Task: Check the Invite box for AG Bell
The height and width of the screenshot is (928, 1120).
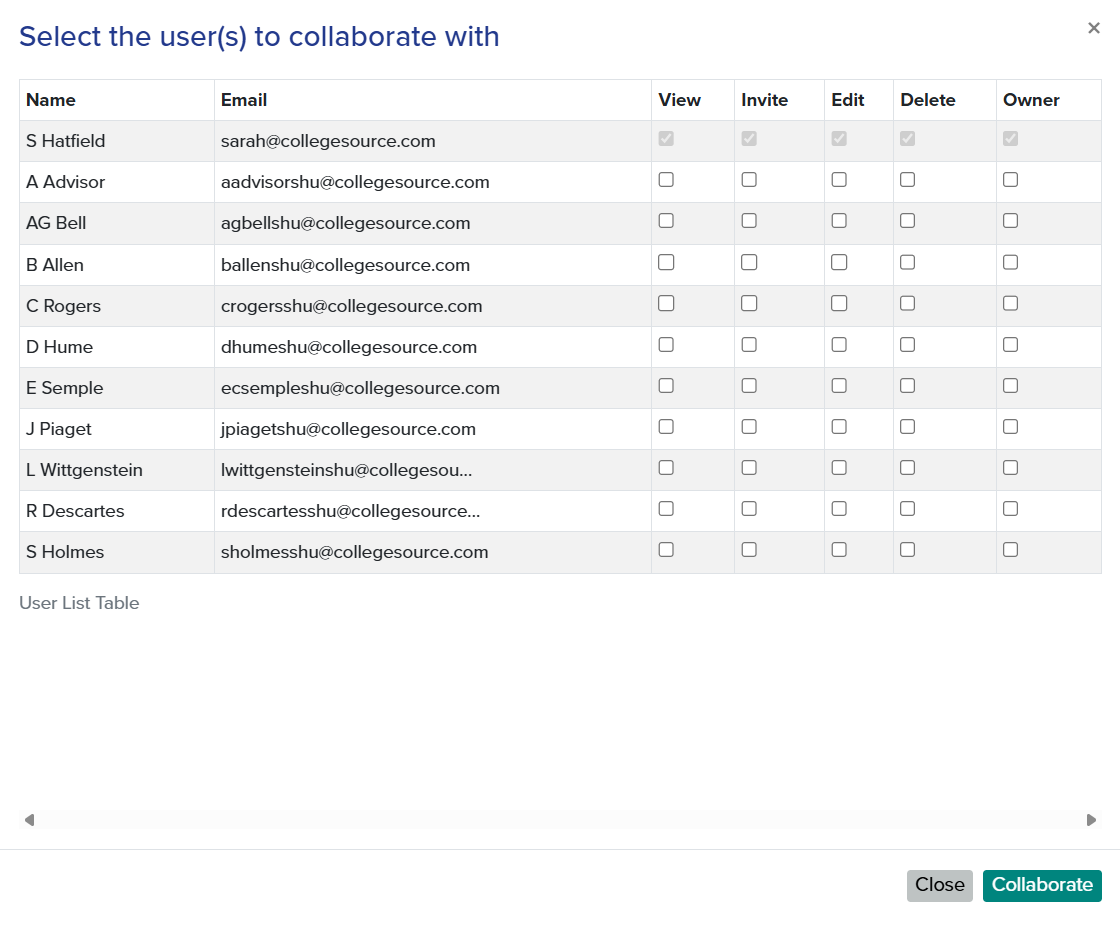Action: pyautogui.click(x=749, y=220)
